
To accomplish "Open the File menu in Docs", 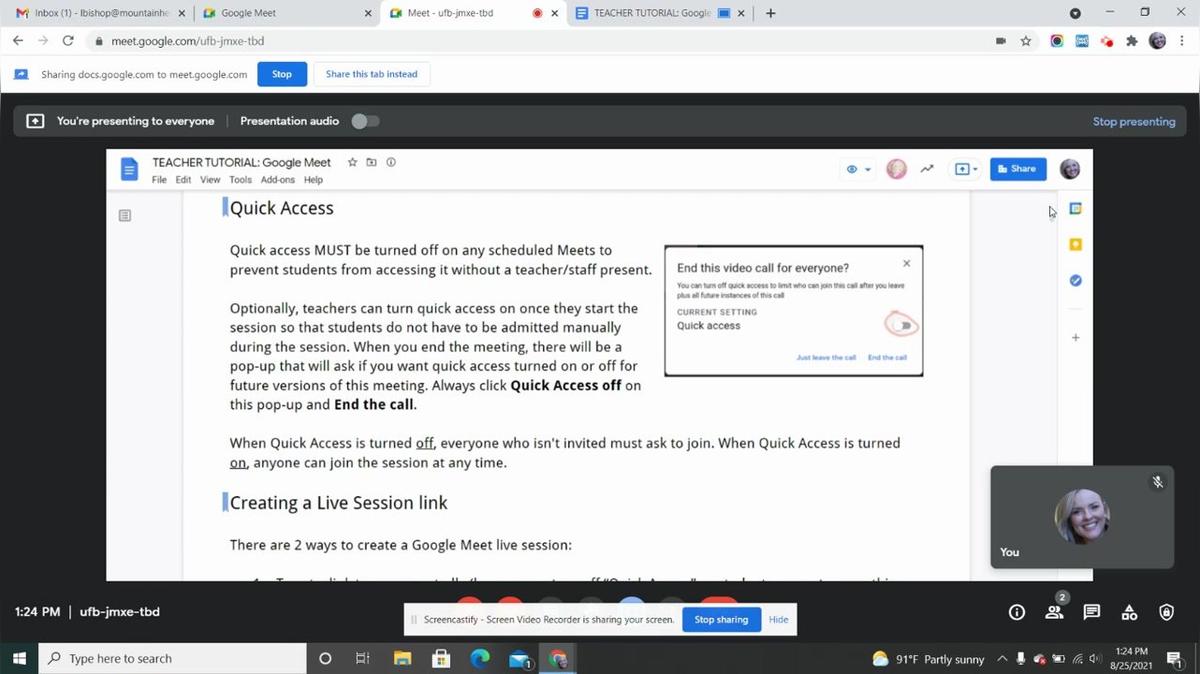I will [x=159, y=180].
